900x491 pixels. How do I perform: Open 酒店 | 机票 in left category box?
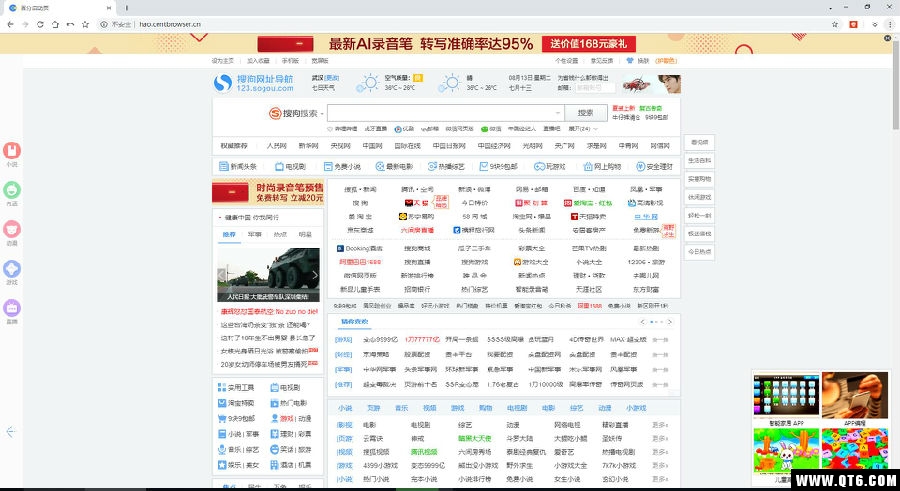point(291,465)
